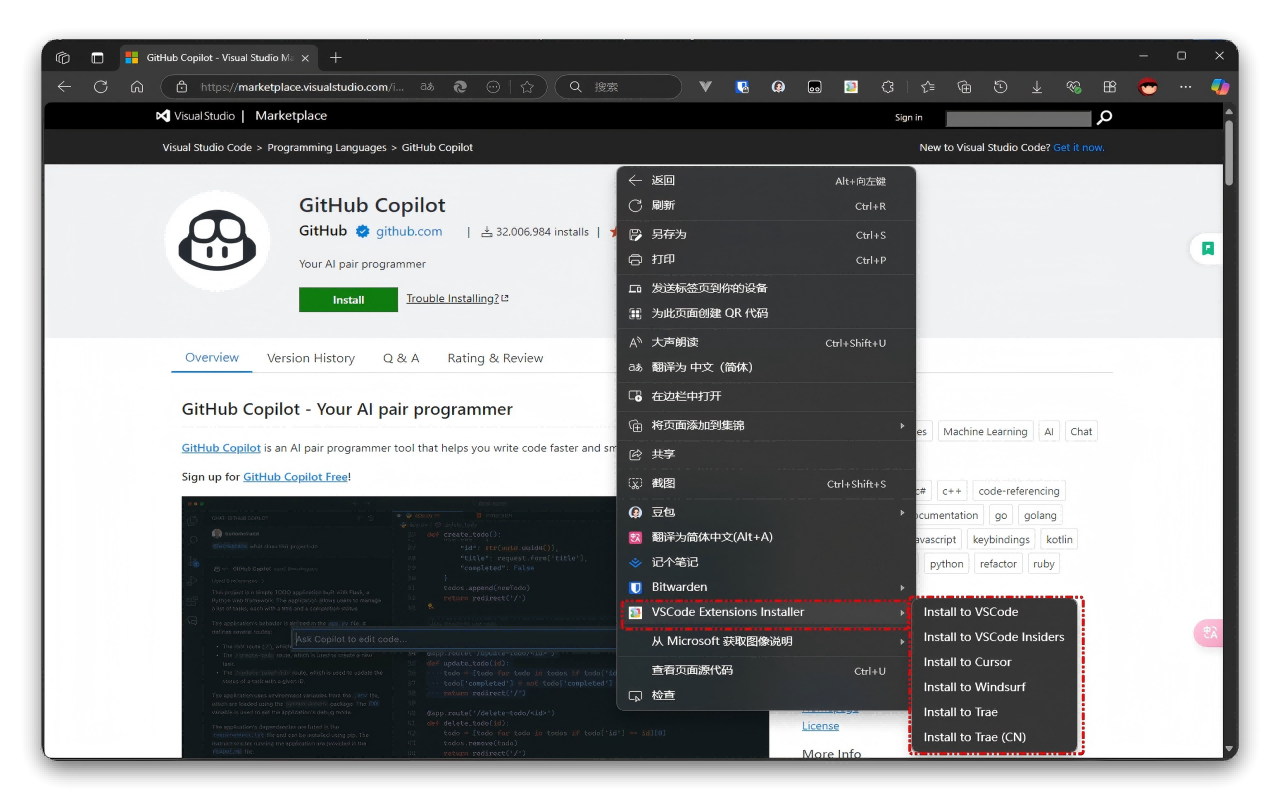Open the Visual Studio Code breadcrumb
The height and width of the screenshot is (800, 1280).
pos(207,147)
